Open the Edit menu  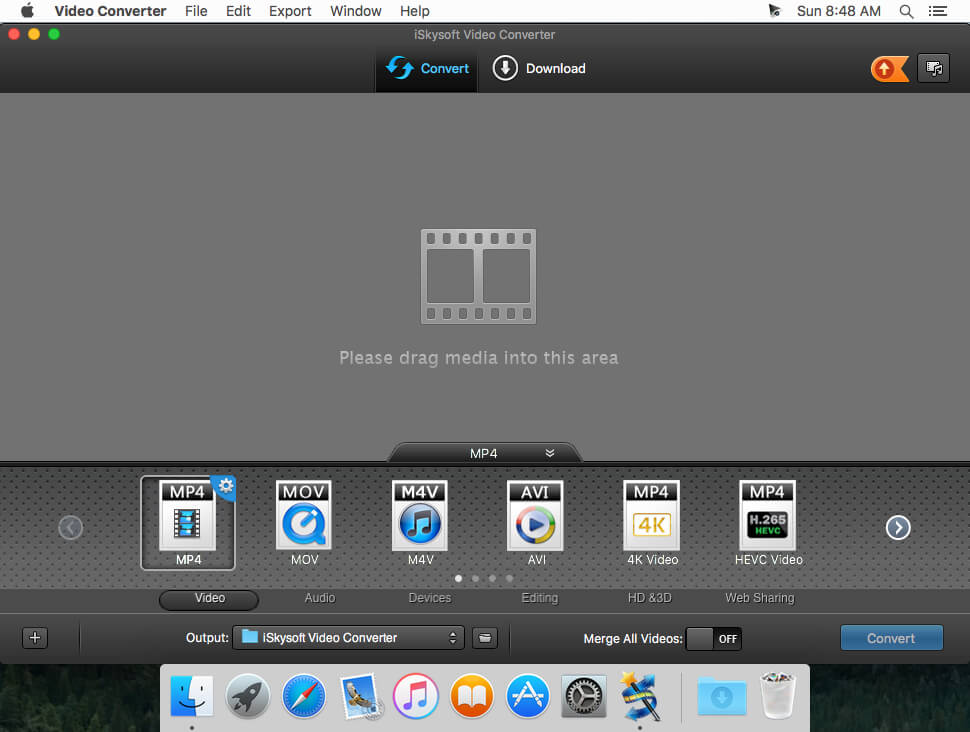coord(238,11)
